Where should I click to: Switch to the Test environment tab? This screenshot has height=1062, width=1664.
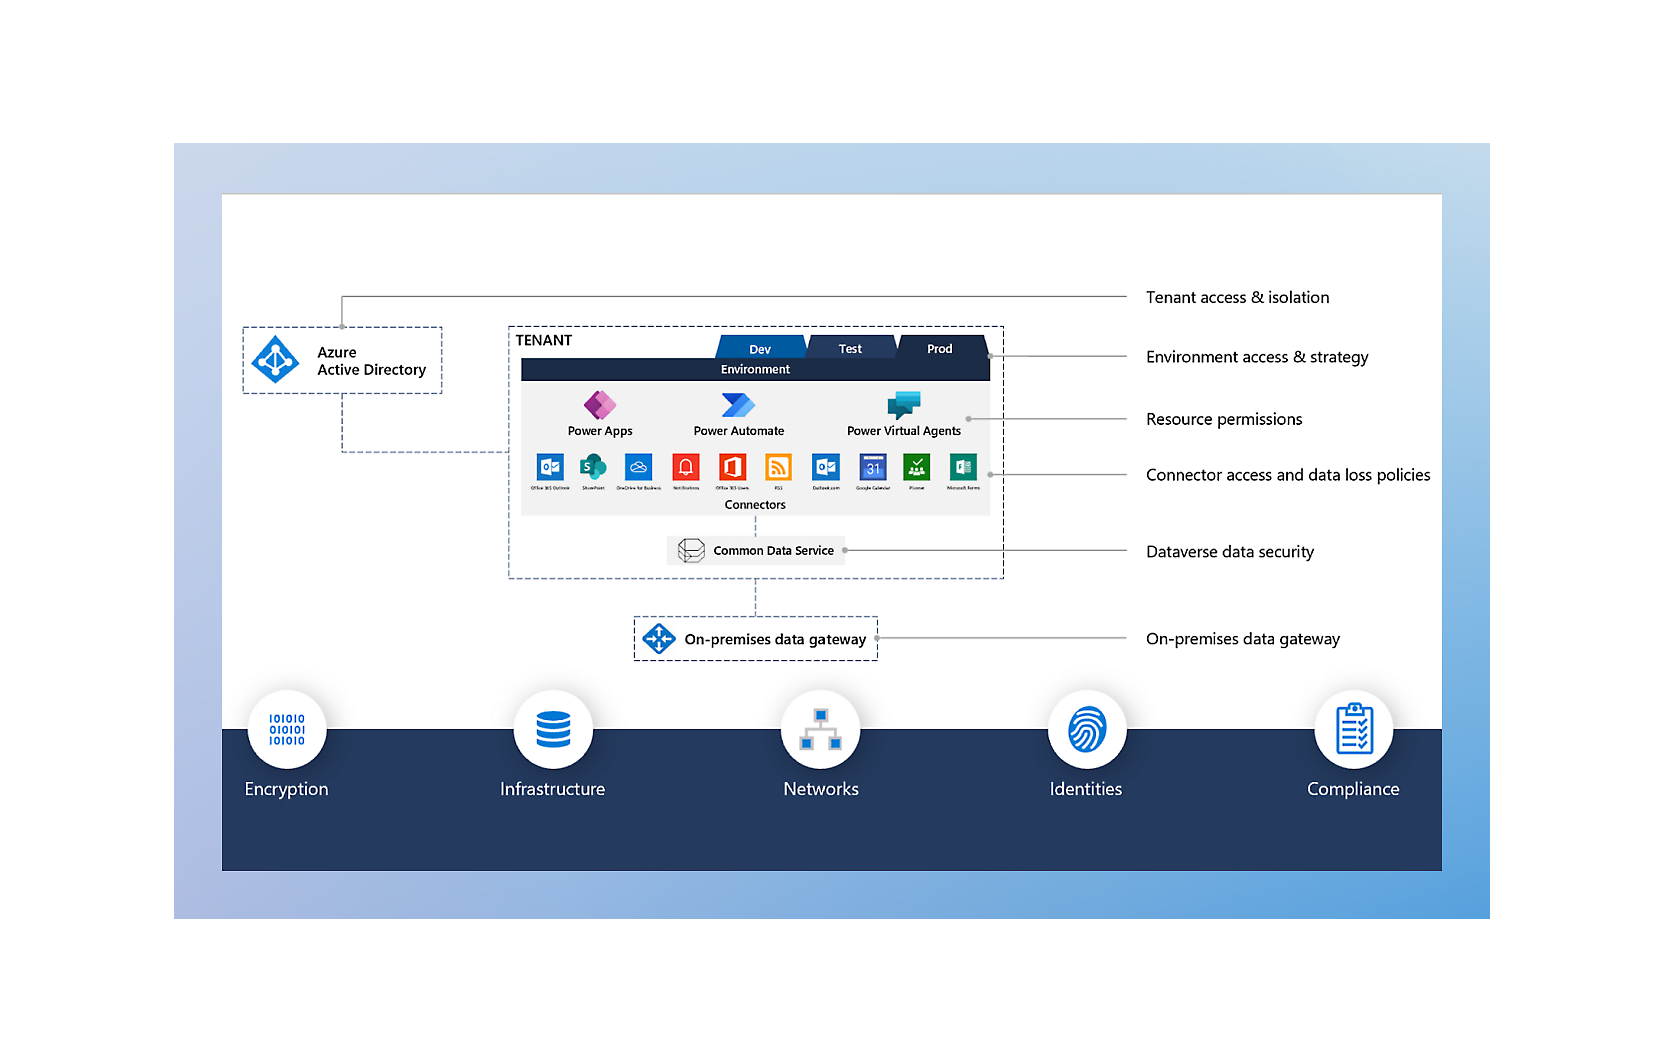point(850,348)
